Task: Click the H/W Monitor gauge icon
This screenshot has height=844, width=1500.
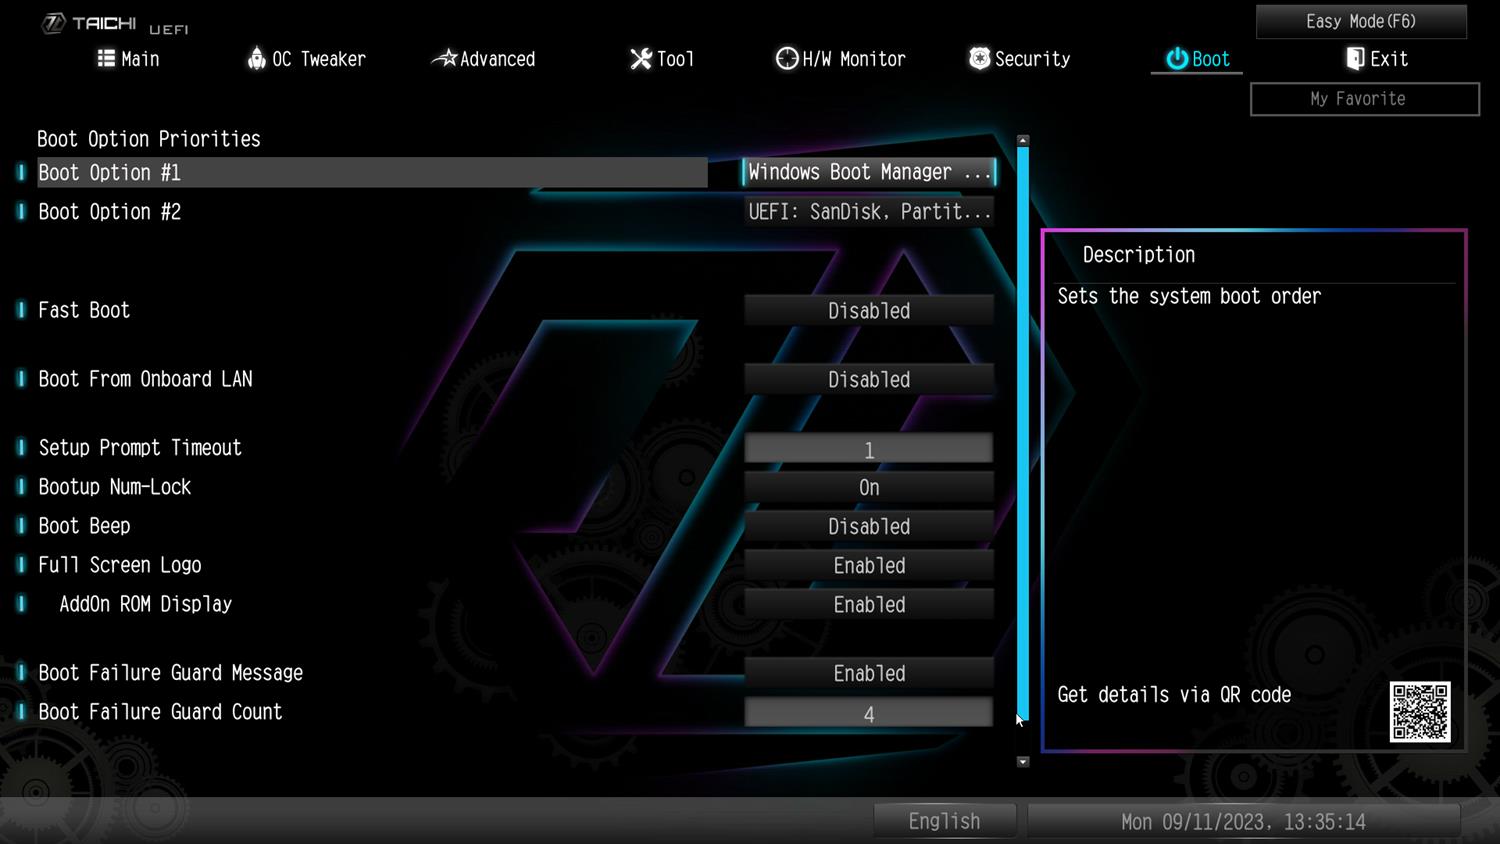Action: 787,59
